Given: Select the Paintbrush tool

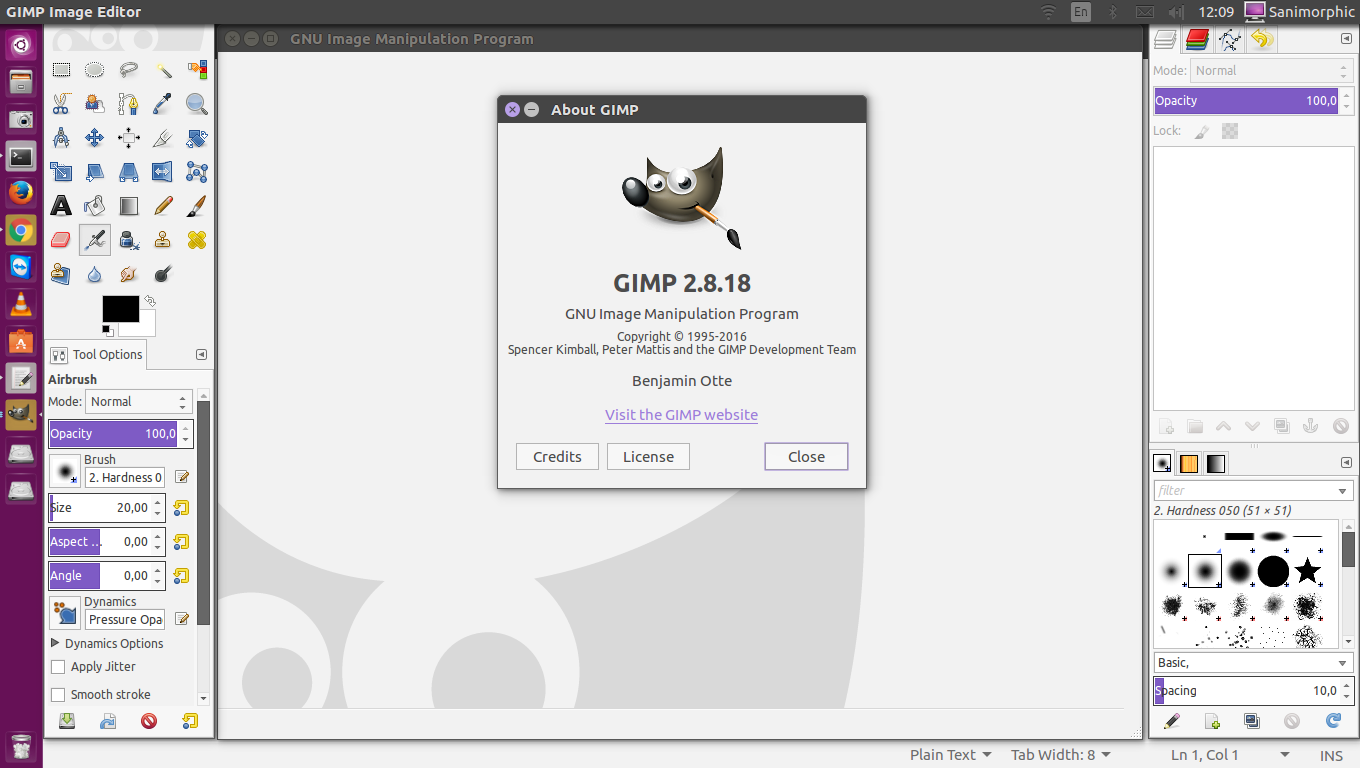Looking at the screenshot, I should click(x=197, y=206).
